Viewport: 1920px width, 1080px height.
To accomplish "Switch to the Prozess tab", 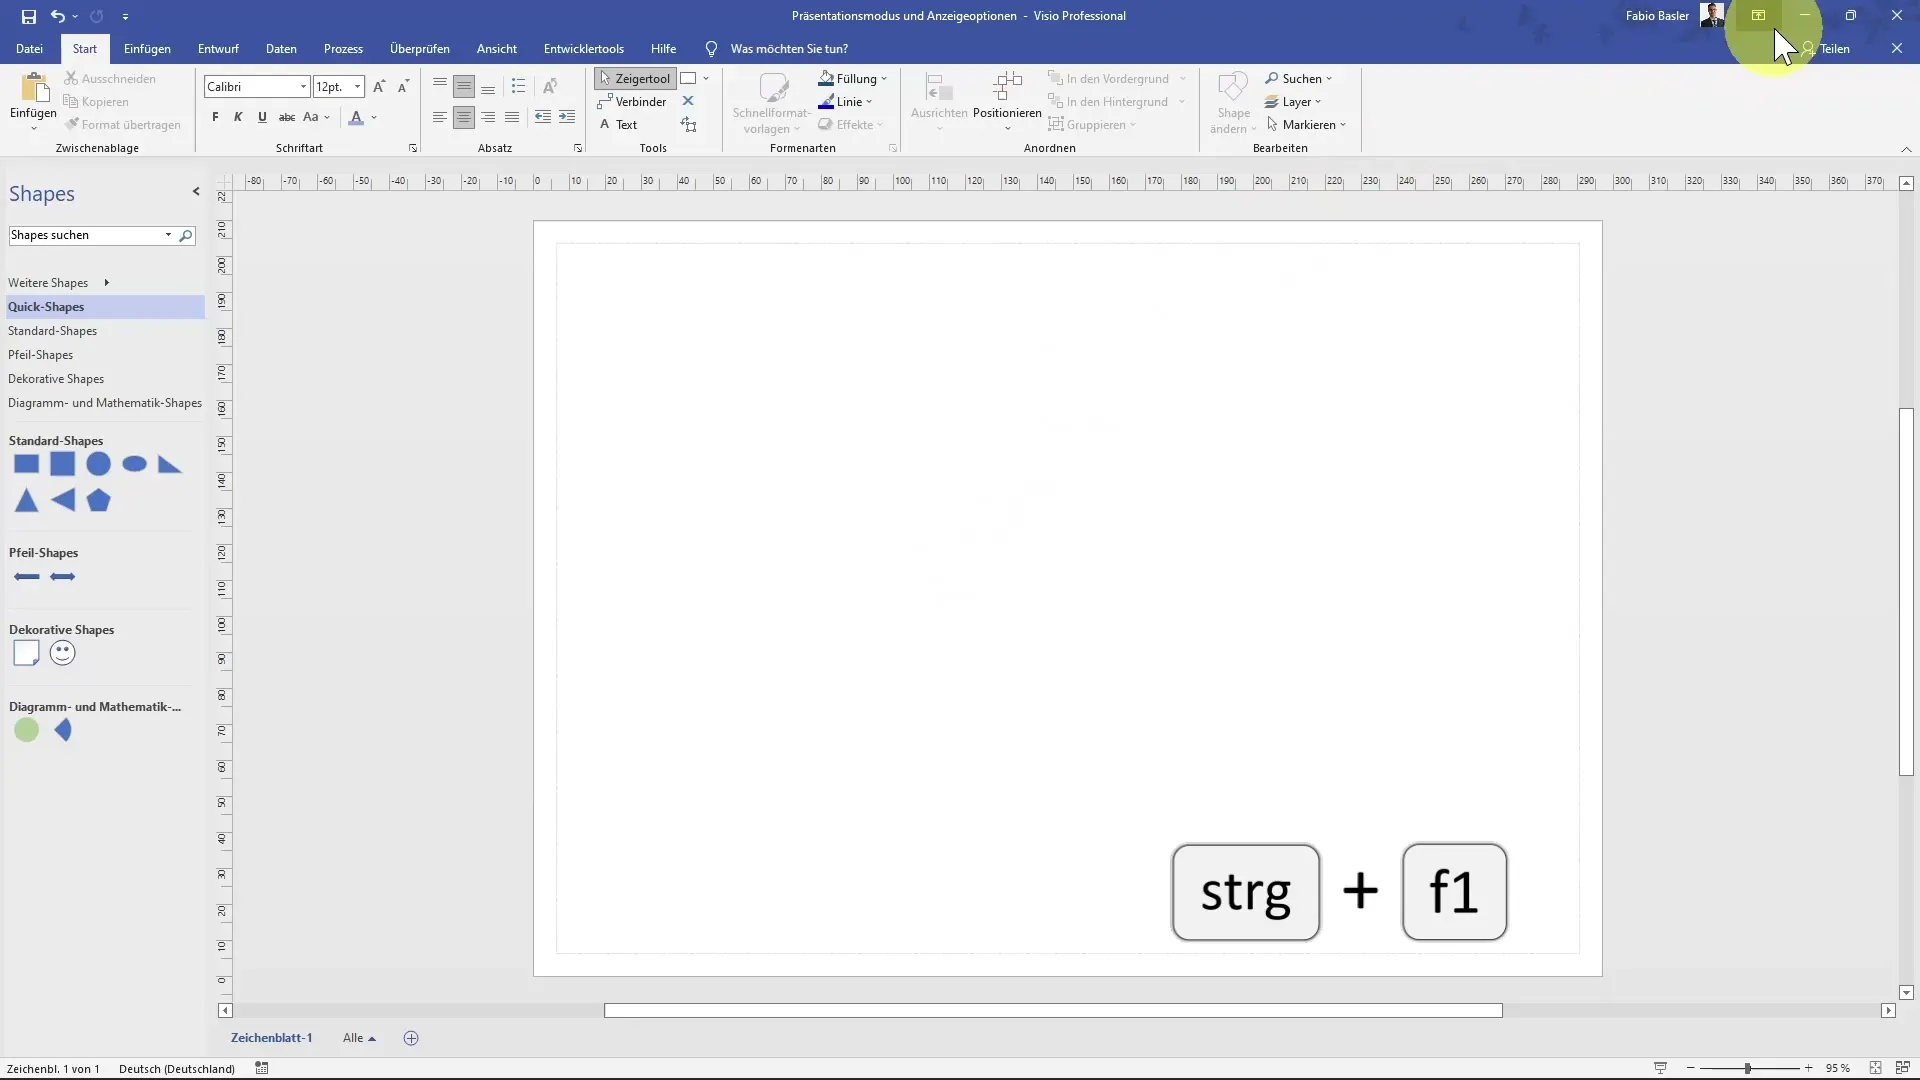I will pos(343,49).
